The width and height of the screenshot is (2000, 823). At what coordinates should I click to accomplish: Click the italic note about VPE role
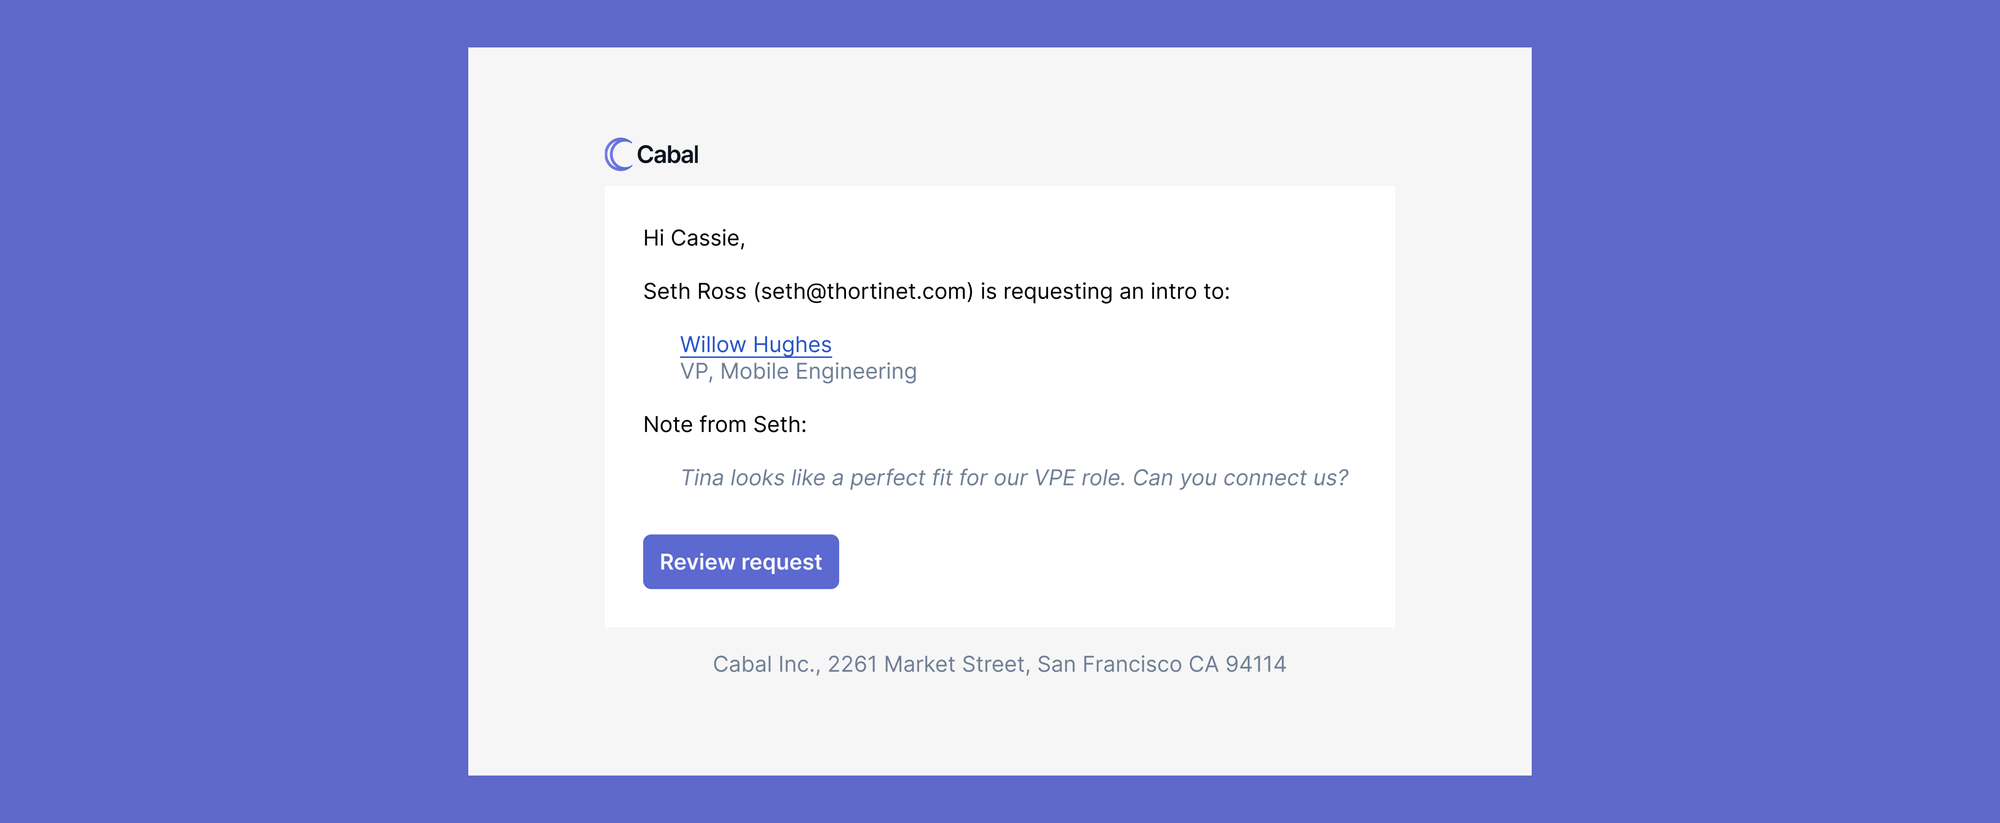[1014, 478]
